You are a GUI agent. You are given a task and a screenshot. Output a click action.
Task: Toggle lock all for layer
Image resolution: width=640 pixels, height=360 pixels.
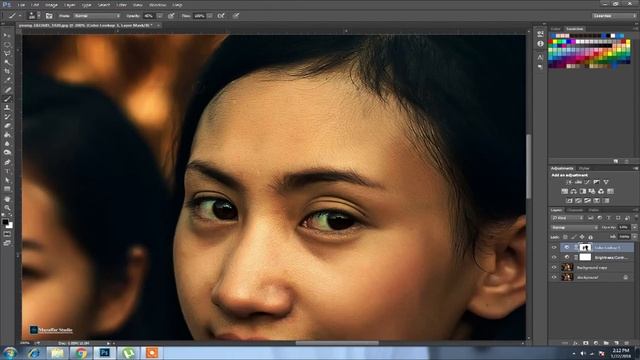(x=591, y=237)
